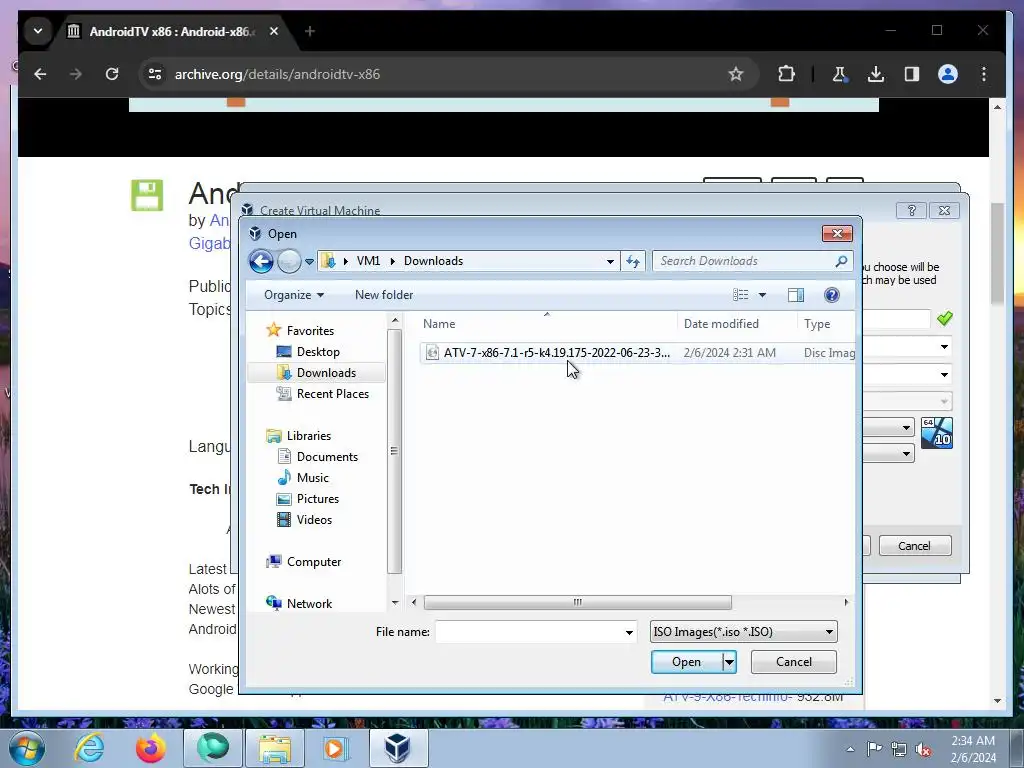The image size is (1024, 768).
Task: Open the Chrome three-dot menu
Action: (984, 74)
